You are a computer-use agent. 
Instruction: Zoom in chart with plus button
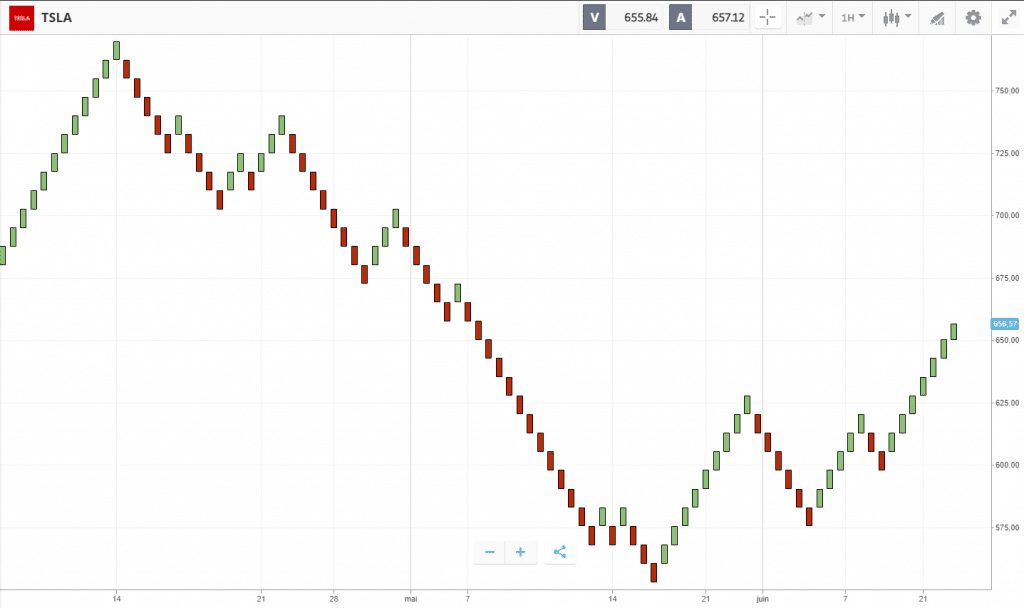(520, 552)
